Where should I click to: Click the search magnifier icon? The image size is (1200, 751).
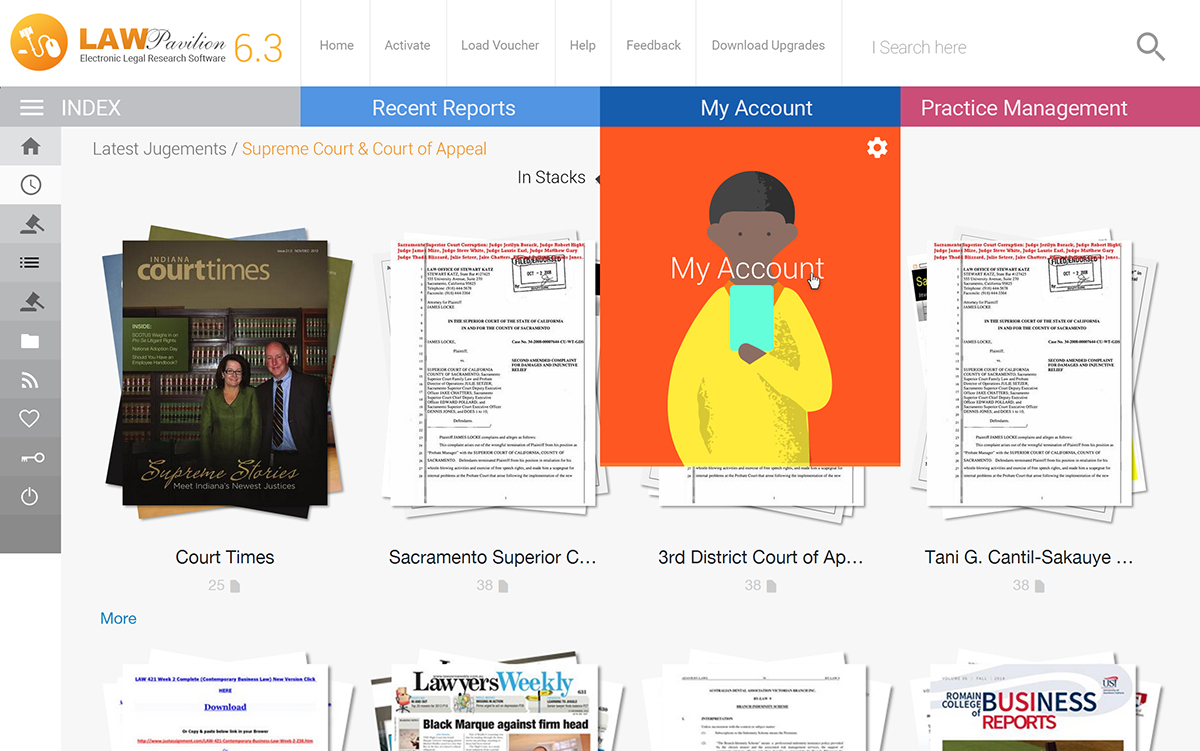coord(1151,46)
